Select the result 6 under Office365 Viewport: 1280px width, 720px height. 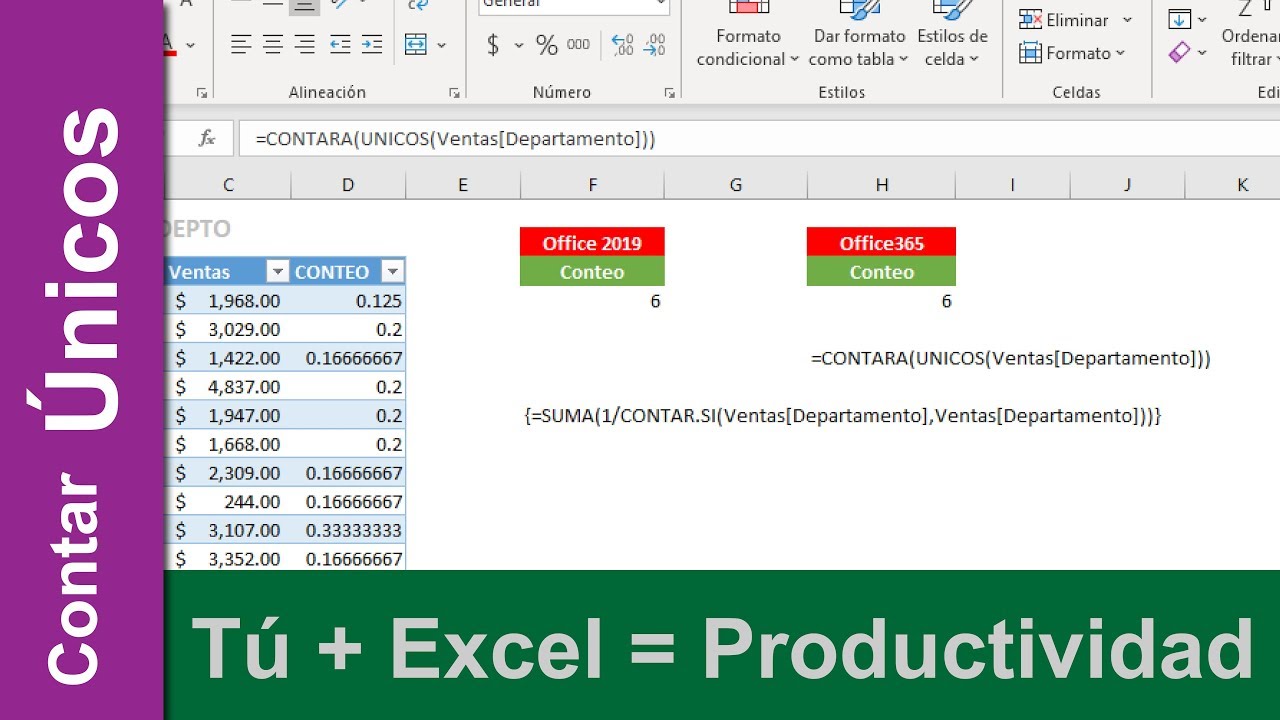click(x=881, y=301)
